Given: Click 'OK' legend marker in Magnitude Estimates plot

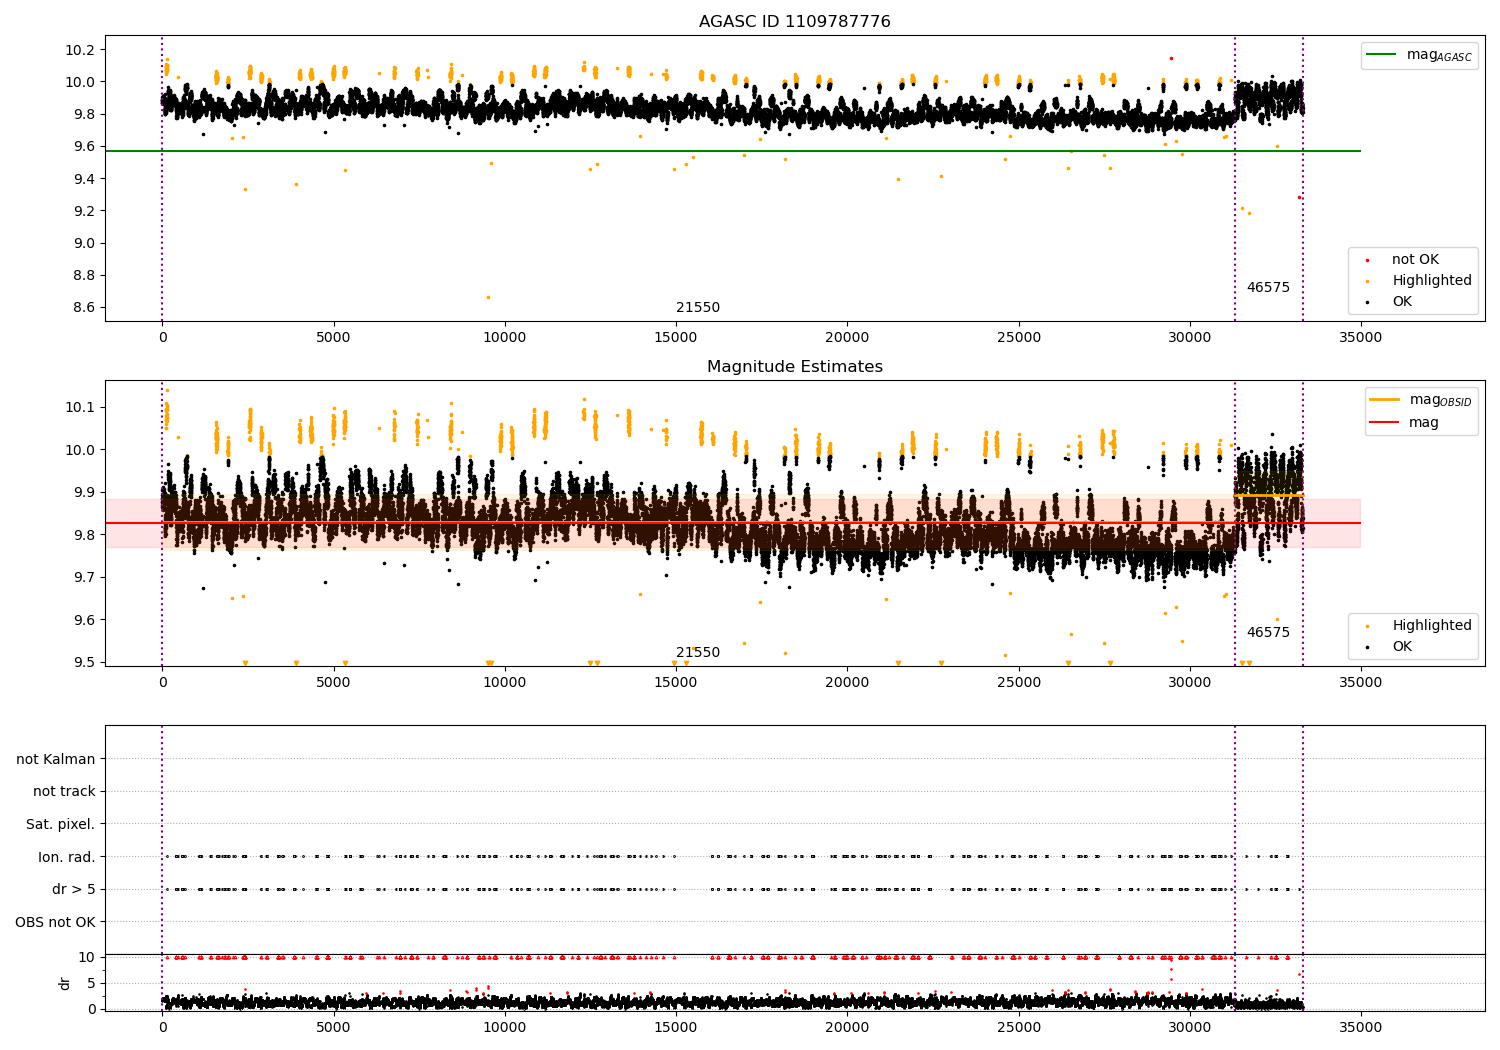Looking at the screenshot, I should click(x=1367, y=647).
